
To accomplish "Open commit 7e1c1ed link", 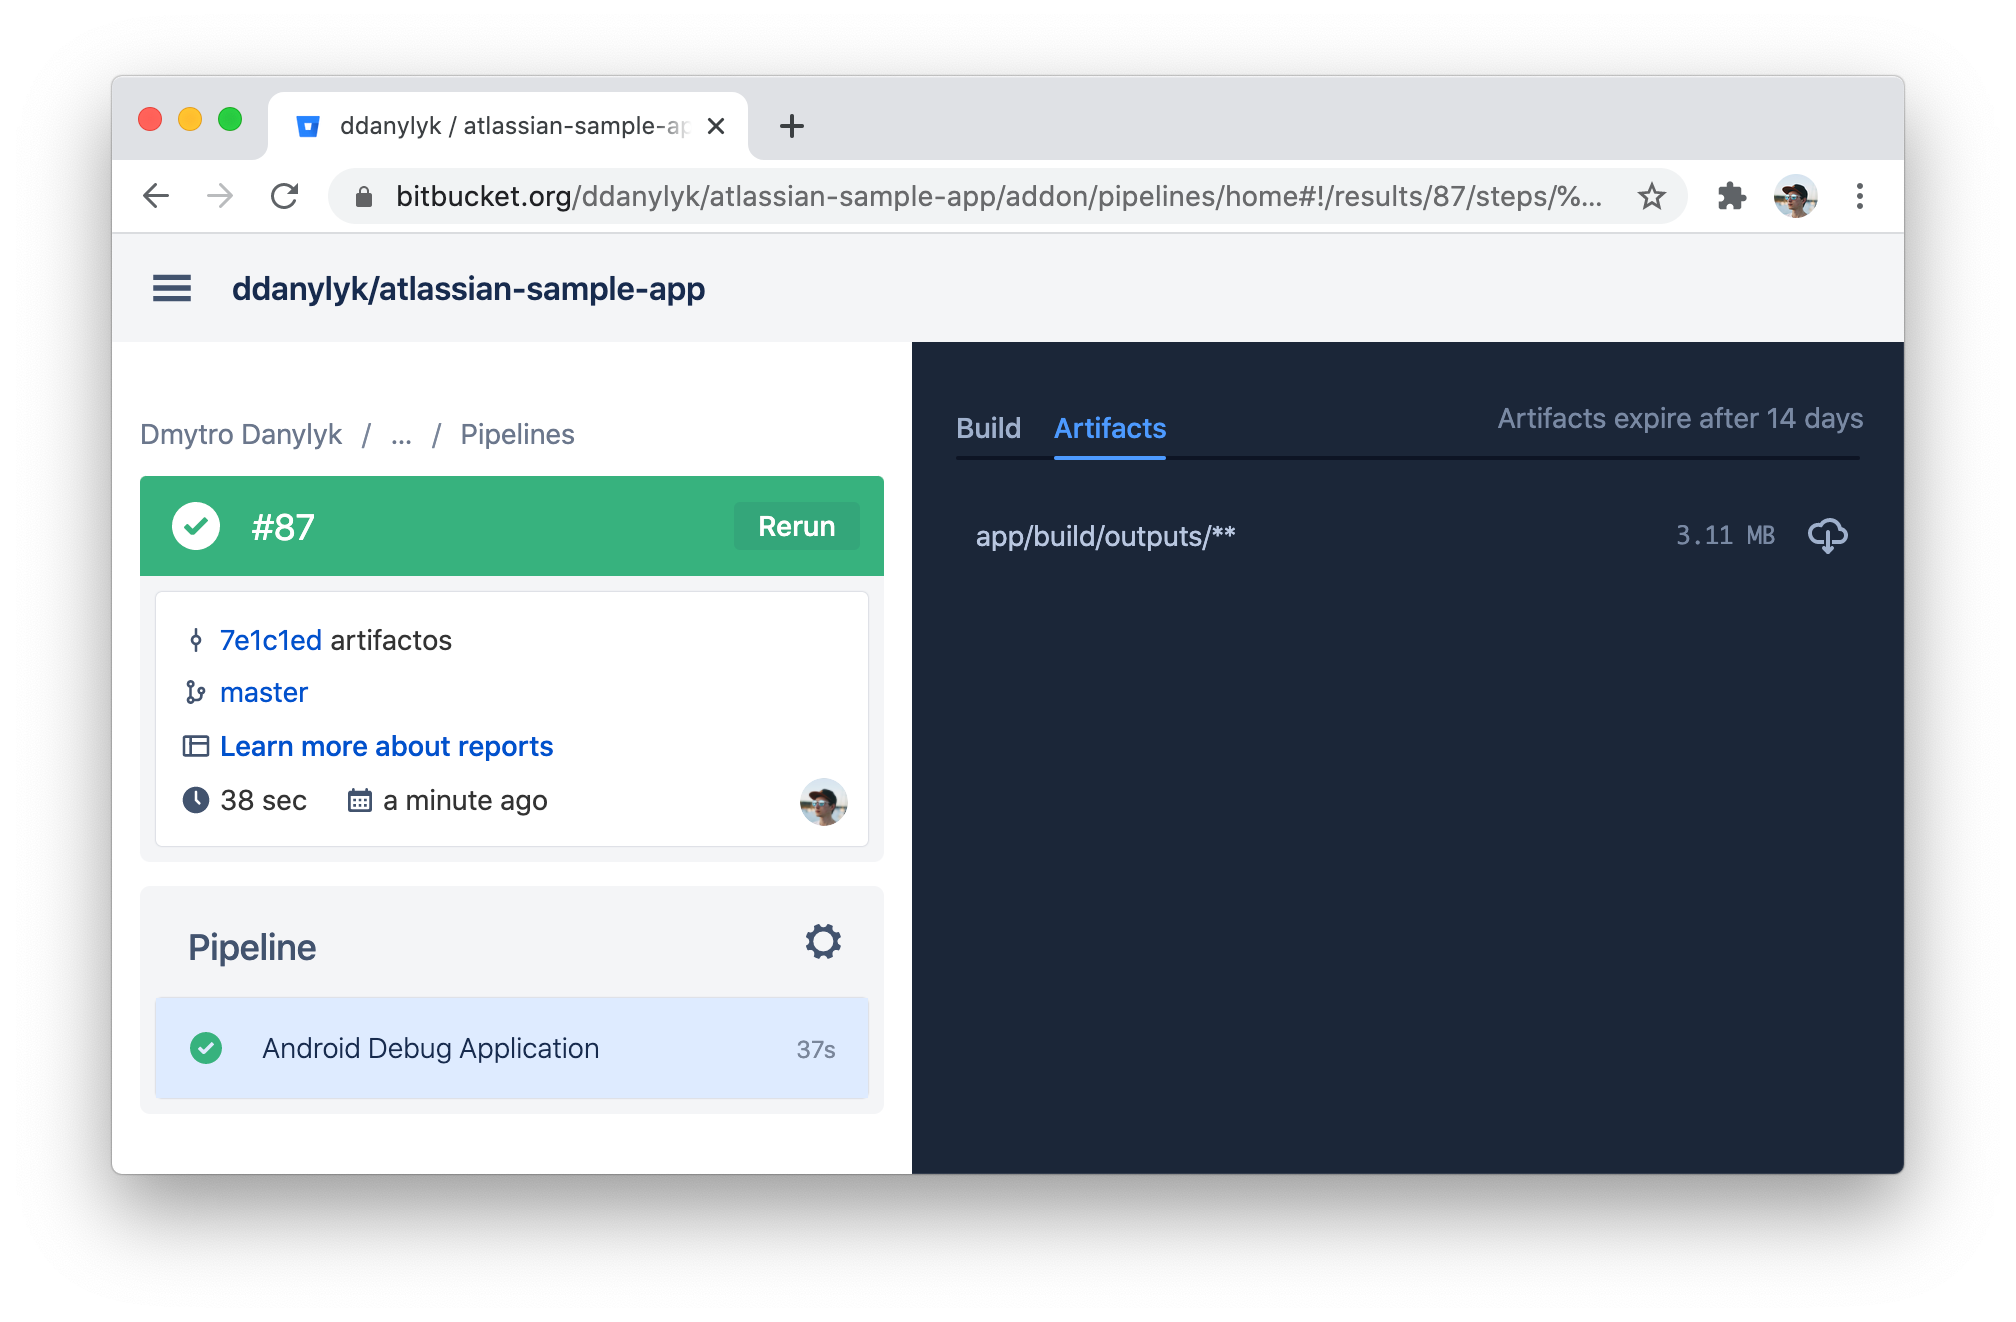I will (270, 640).
